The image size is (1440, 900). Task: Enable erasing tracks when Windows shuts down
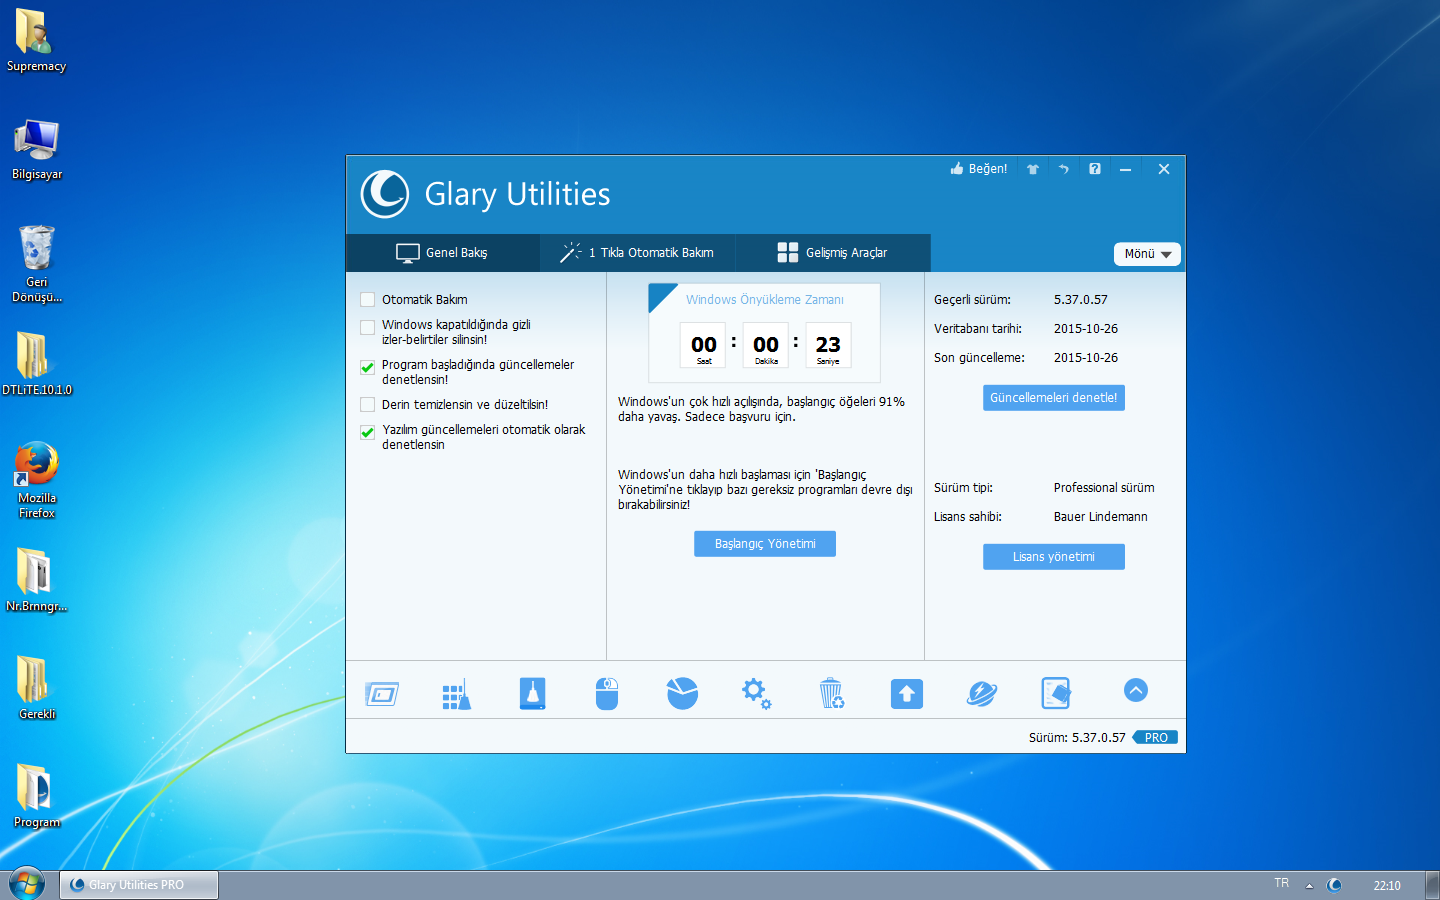(x=368, y=327)
